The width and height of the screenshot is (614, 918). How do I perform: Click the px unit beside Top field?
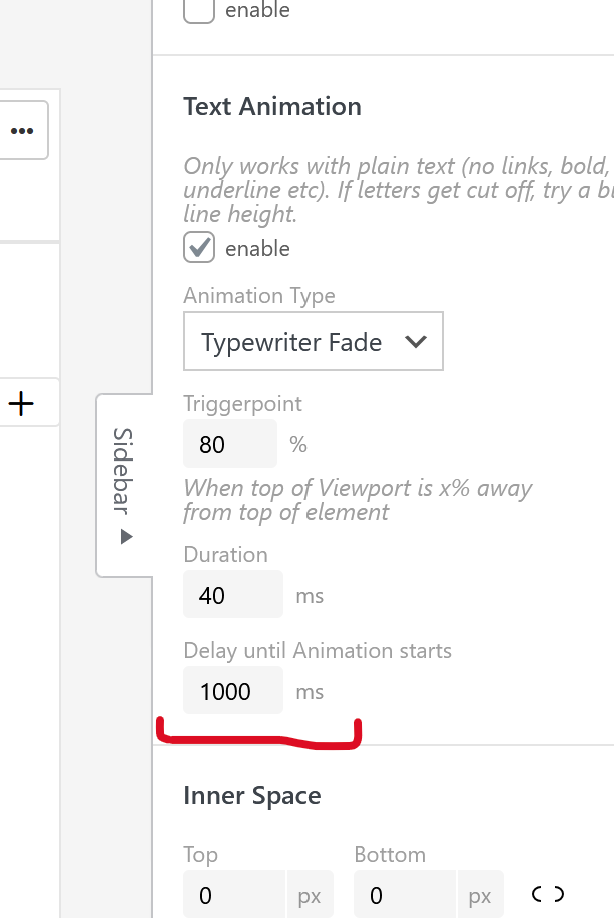[310, 895]
